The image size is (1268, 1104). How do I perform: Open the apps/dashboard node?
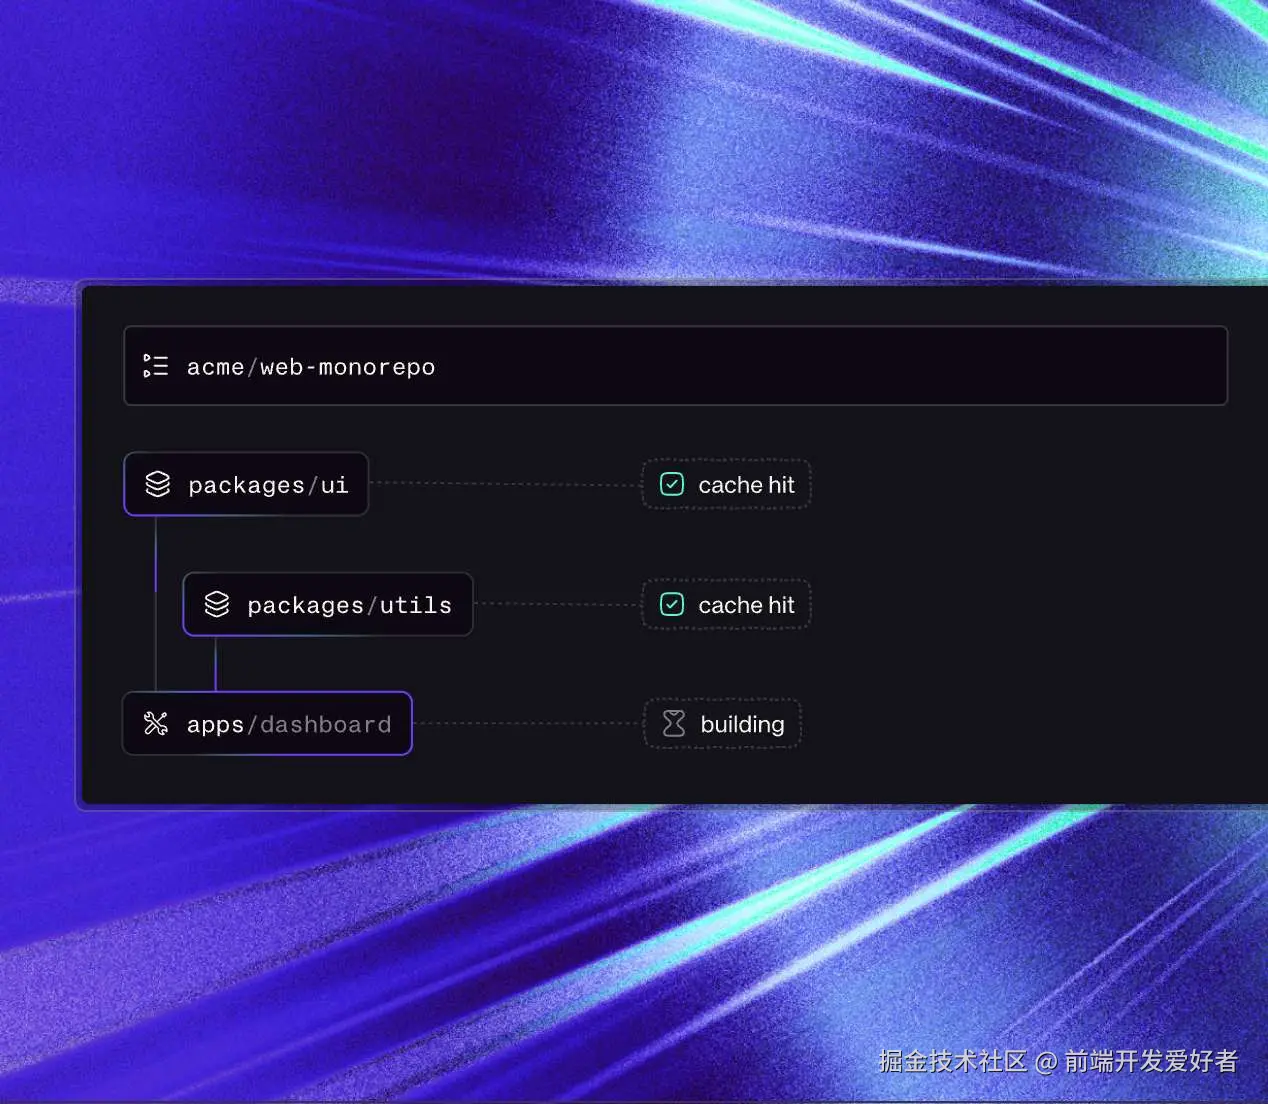click(x=267, y=723)
